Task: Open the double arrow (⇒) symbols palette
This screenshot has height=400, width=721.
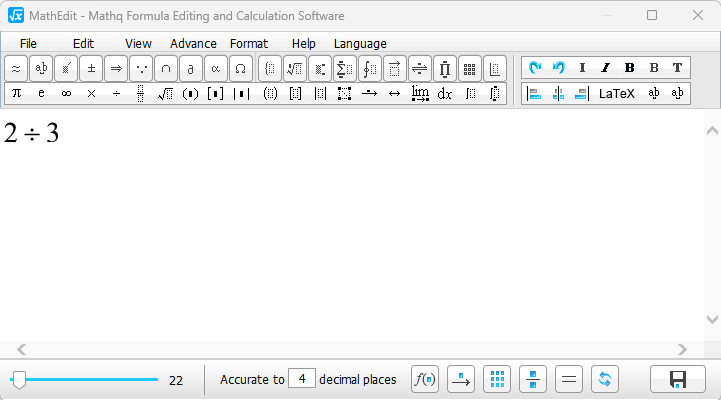Action: click(116, 69)
